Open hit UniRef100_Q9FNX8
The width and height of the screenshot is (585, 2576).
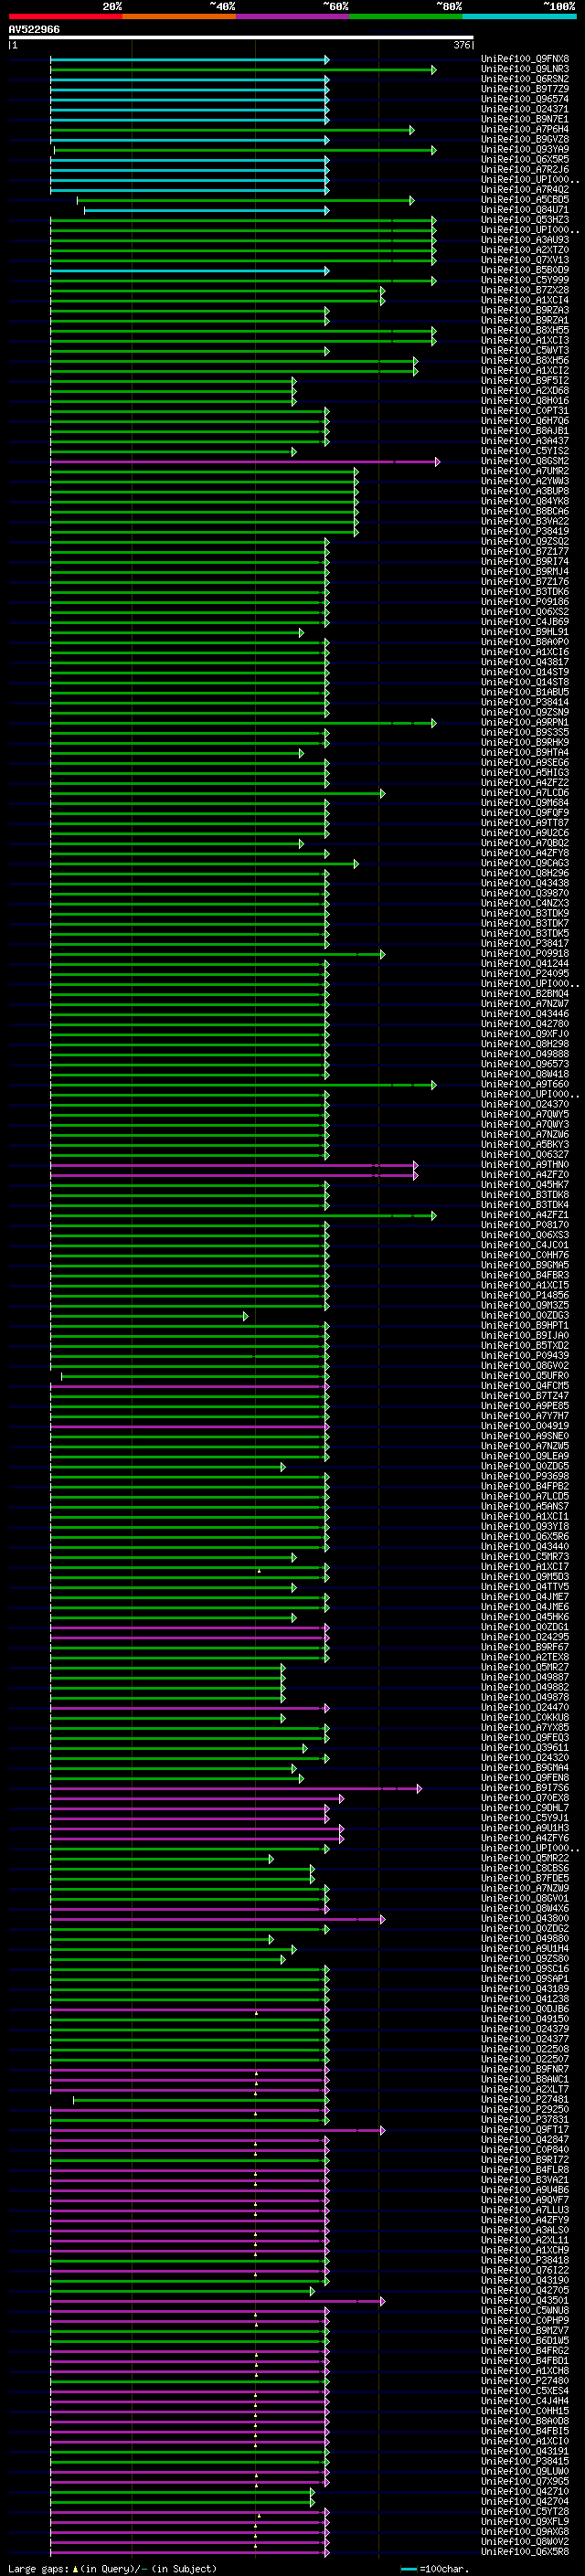(x=525, y=59)
